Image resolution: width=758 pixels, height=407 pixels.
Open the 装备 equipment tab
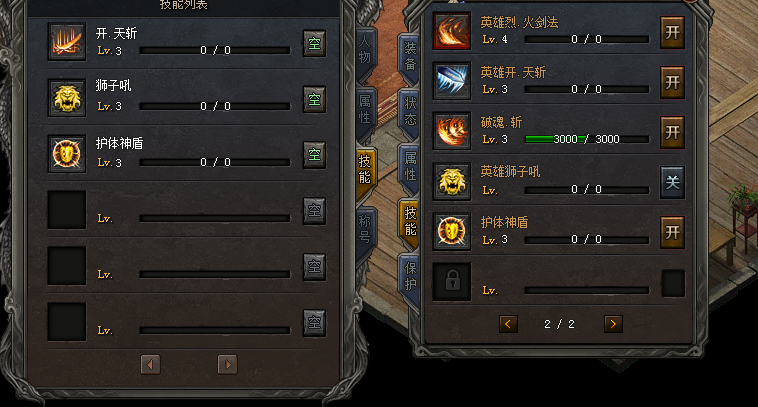[409, 56]
